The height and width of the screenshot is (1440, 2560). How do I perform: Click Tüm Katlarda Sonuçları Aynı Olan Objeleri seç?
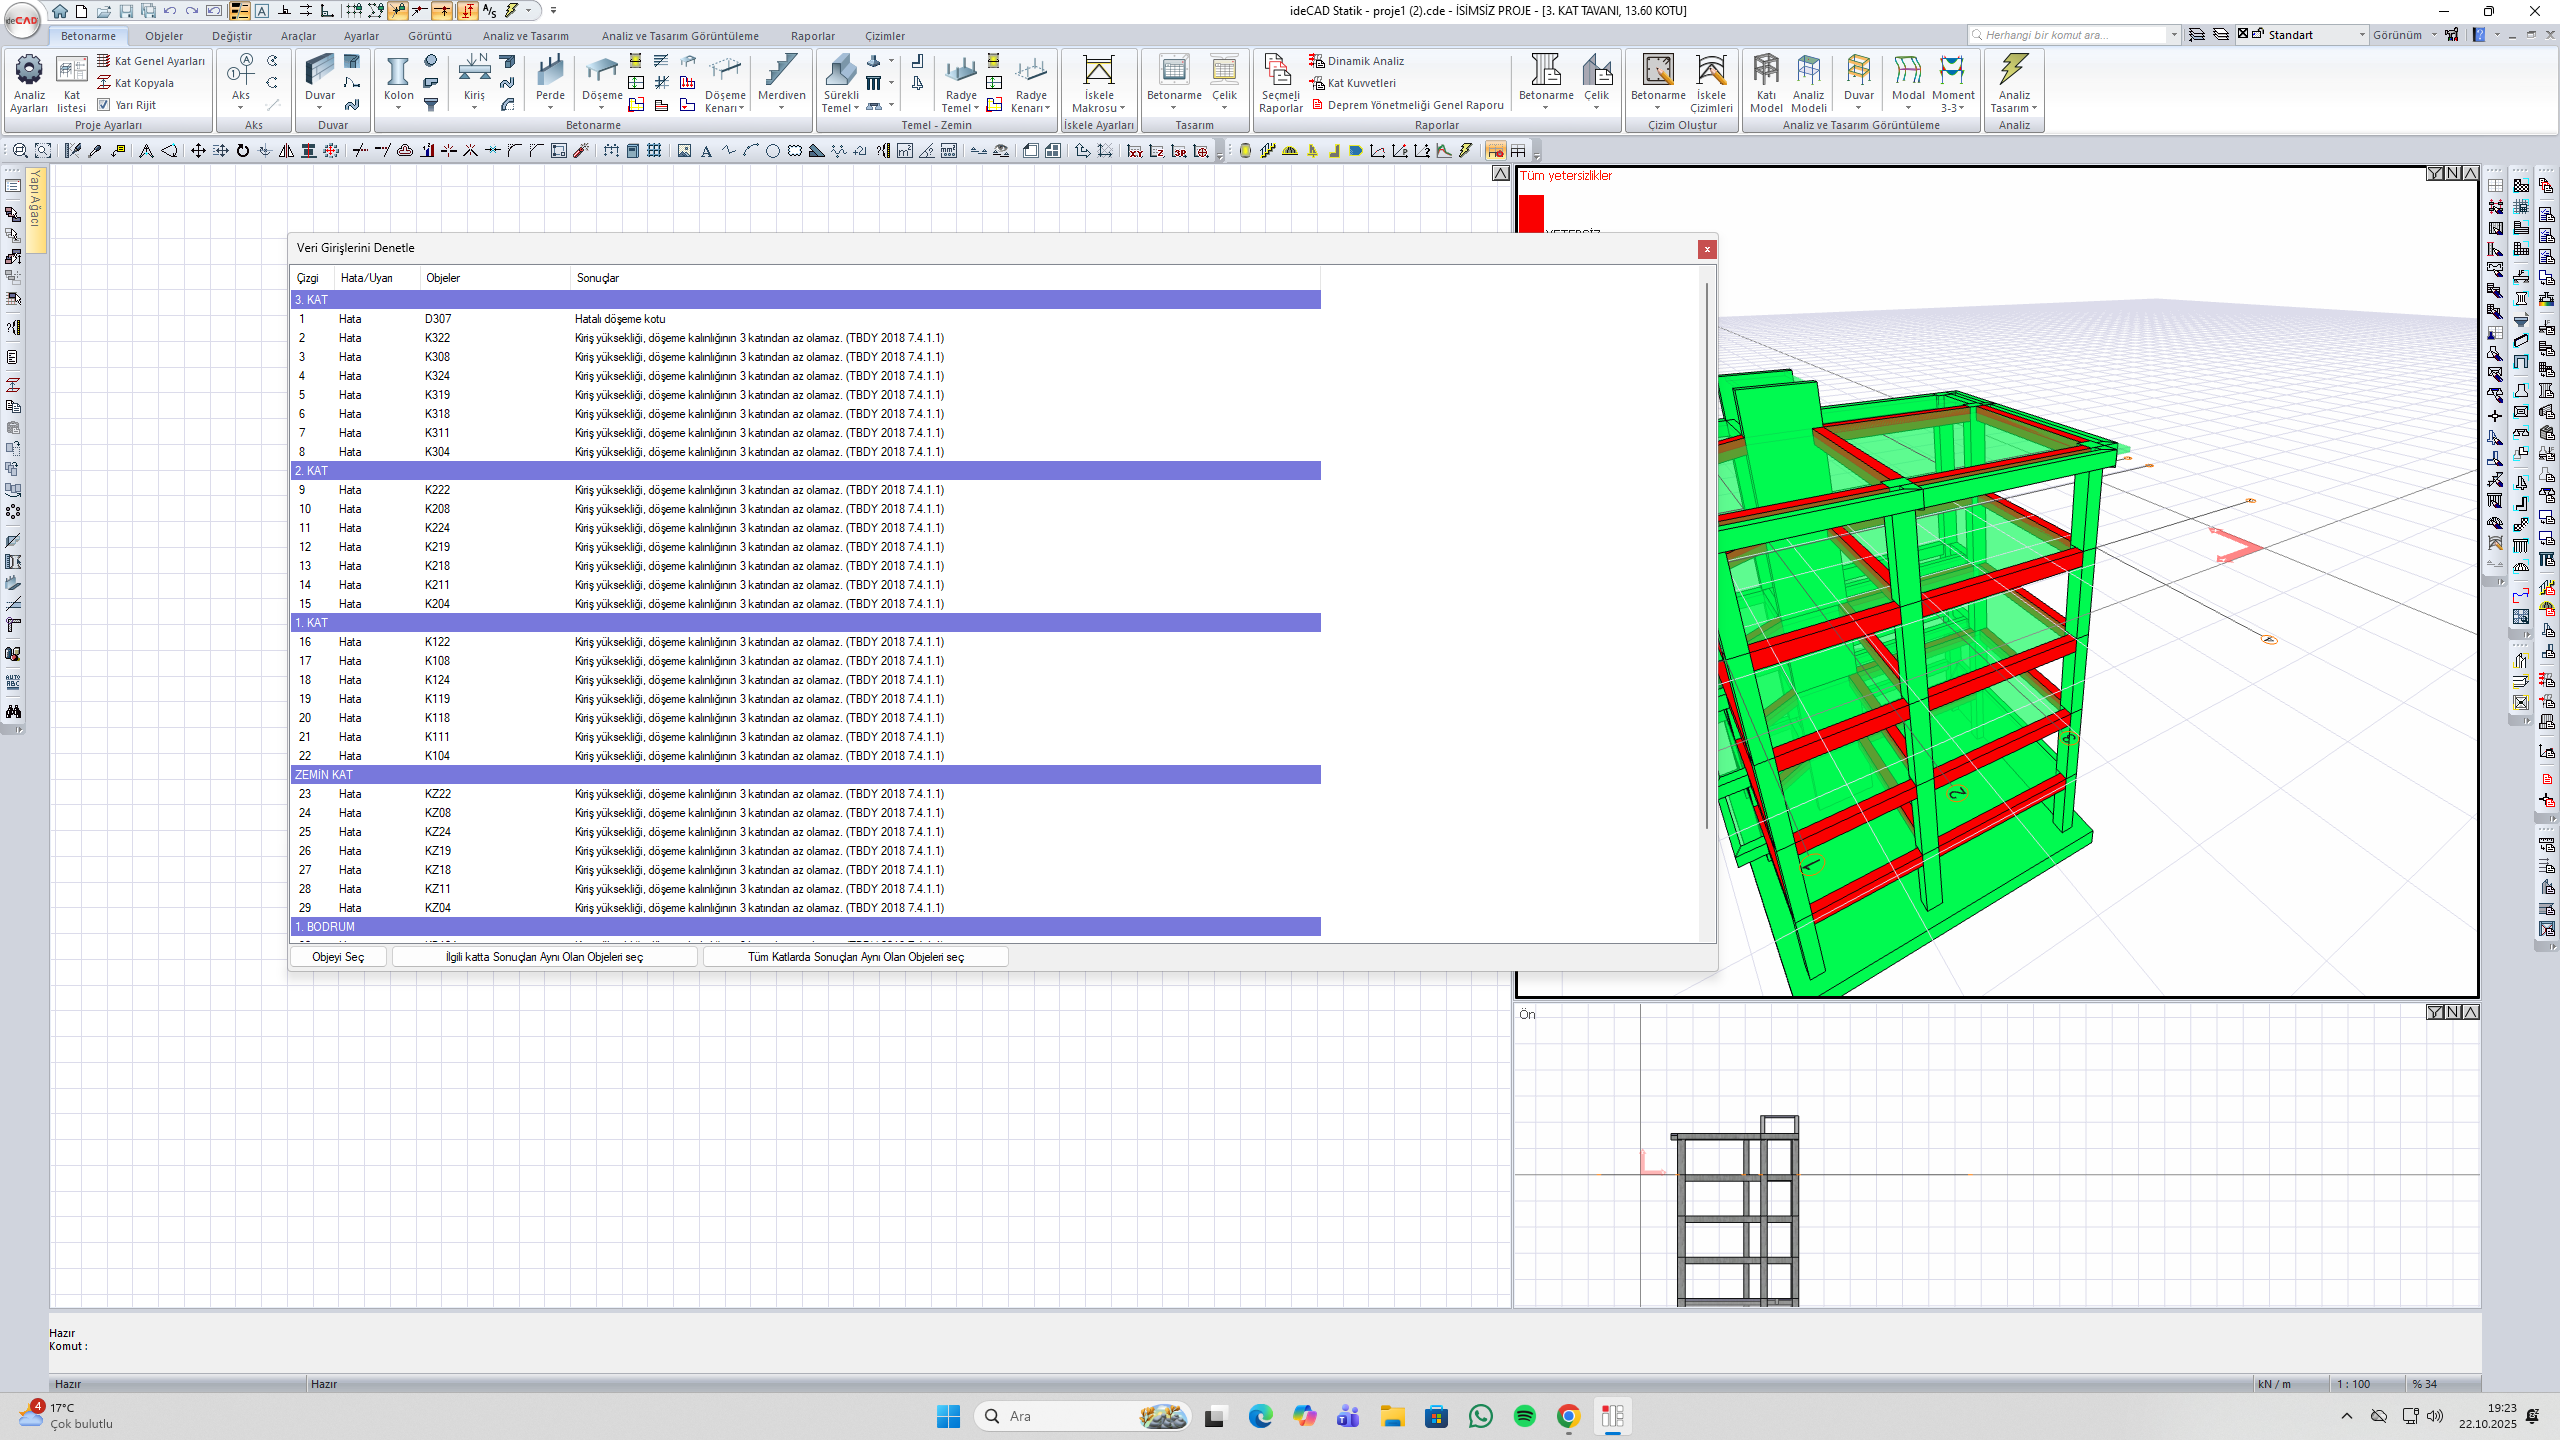[855, 957]
